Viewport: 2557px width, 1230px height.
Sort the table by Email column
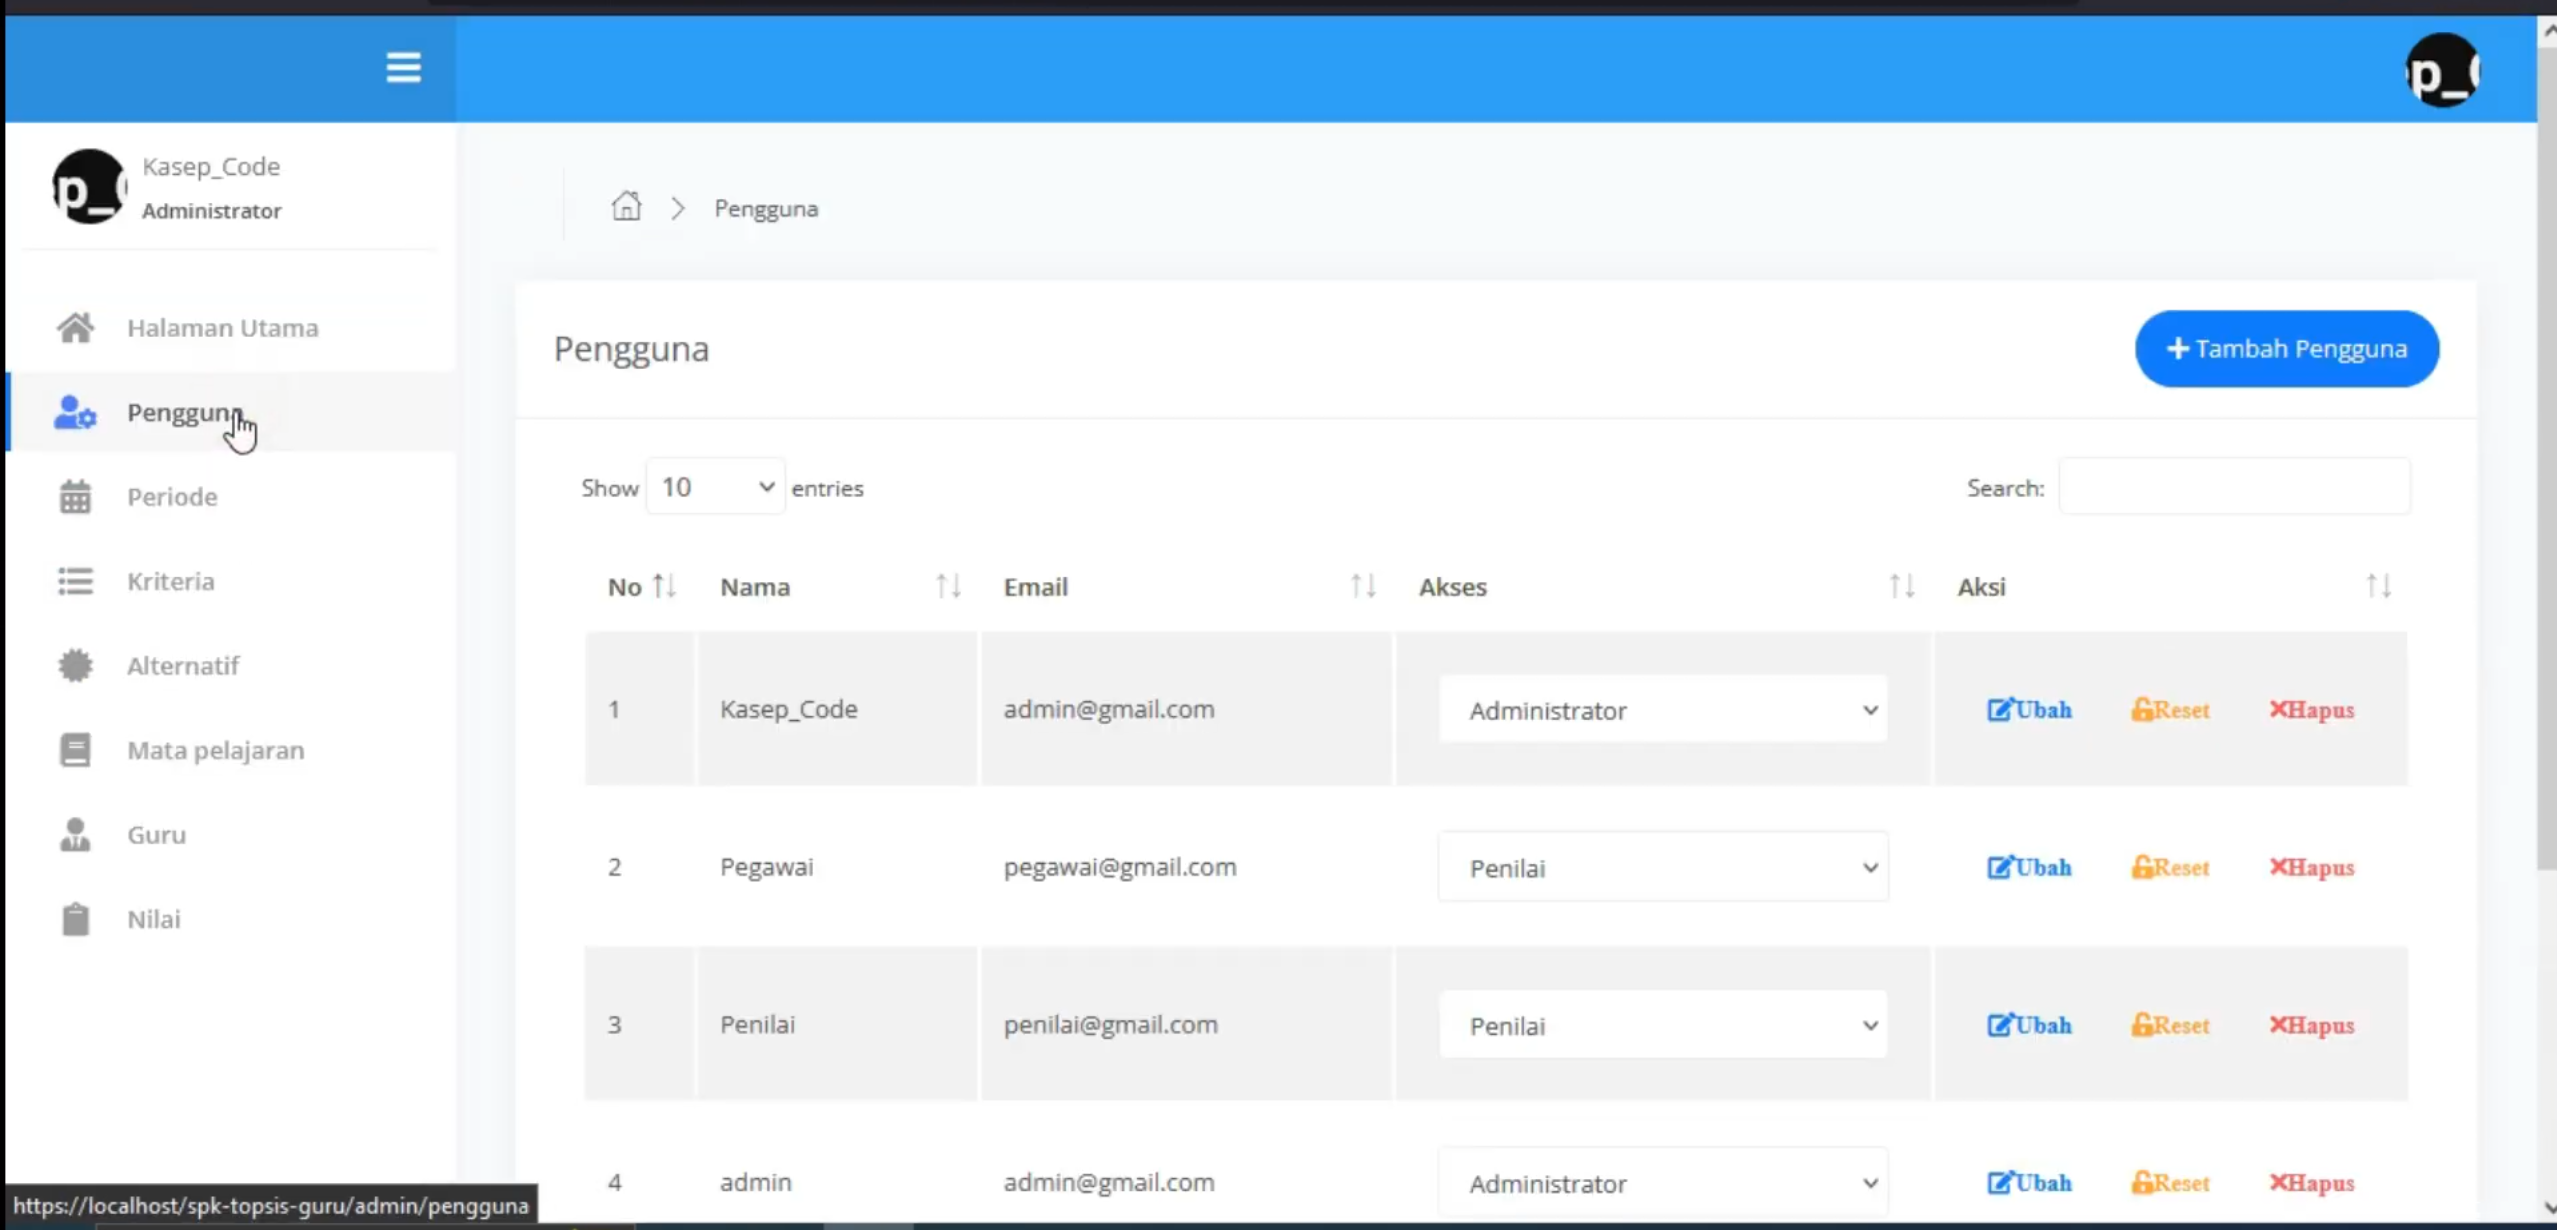pyautogui.click(x=1363, y=587)
